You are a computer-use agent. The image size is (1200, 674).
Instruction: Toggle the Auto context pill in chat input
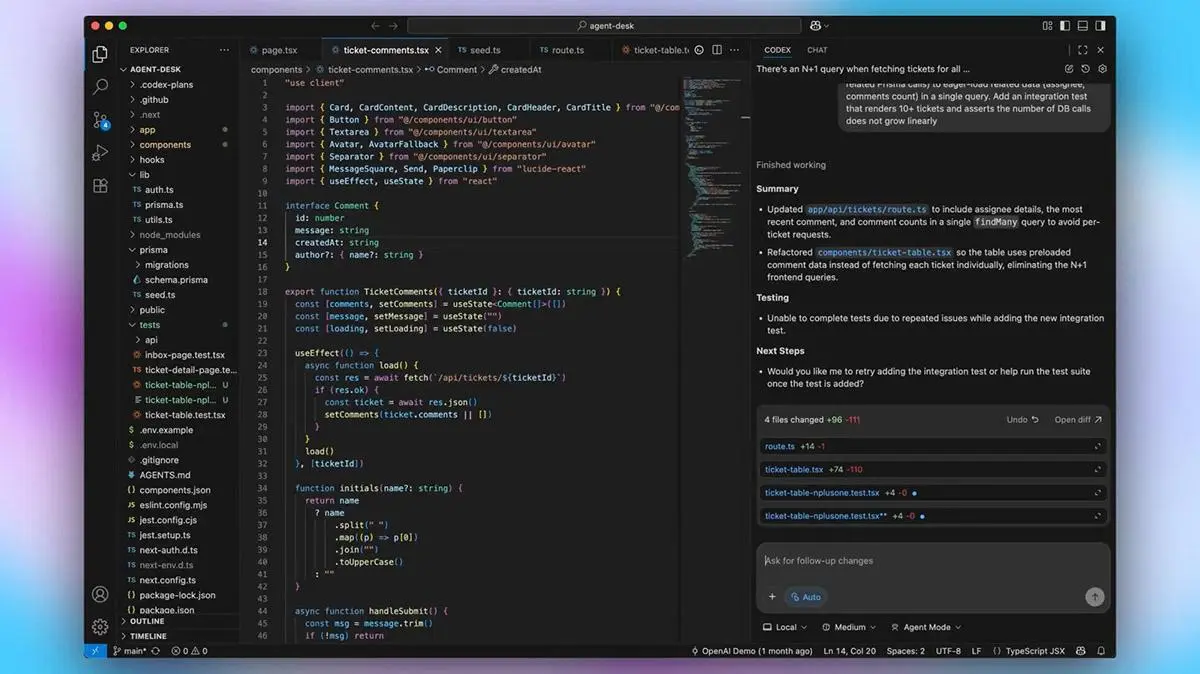(x=806, y=596)
